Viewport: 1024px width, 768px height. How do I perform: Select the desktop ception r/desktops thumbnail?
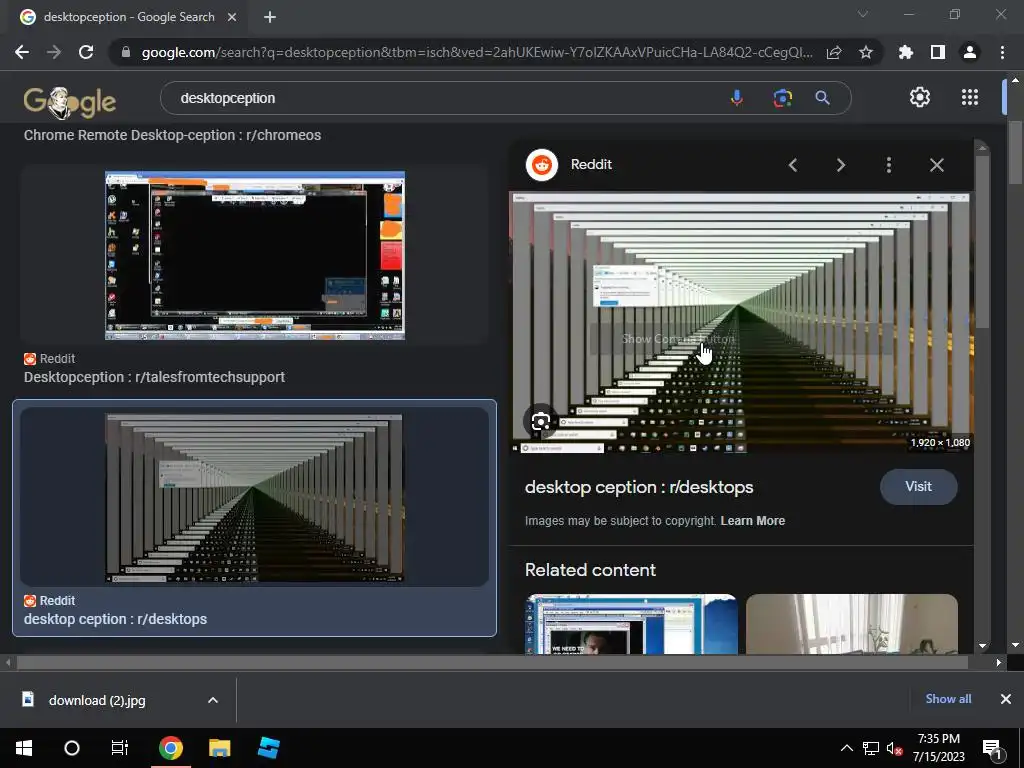pyautogui.click(x=255, y=497)
